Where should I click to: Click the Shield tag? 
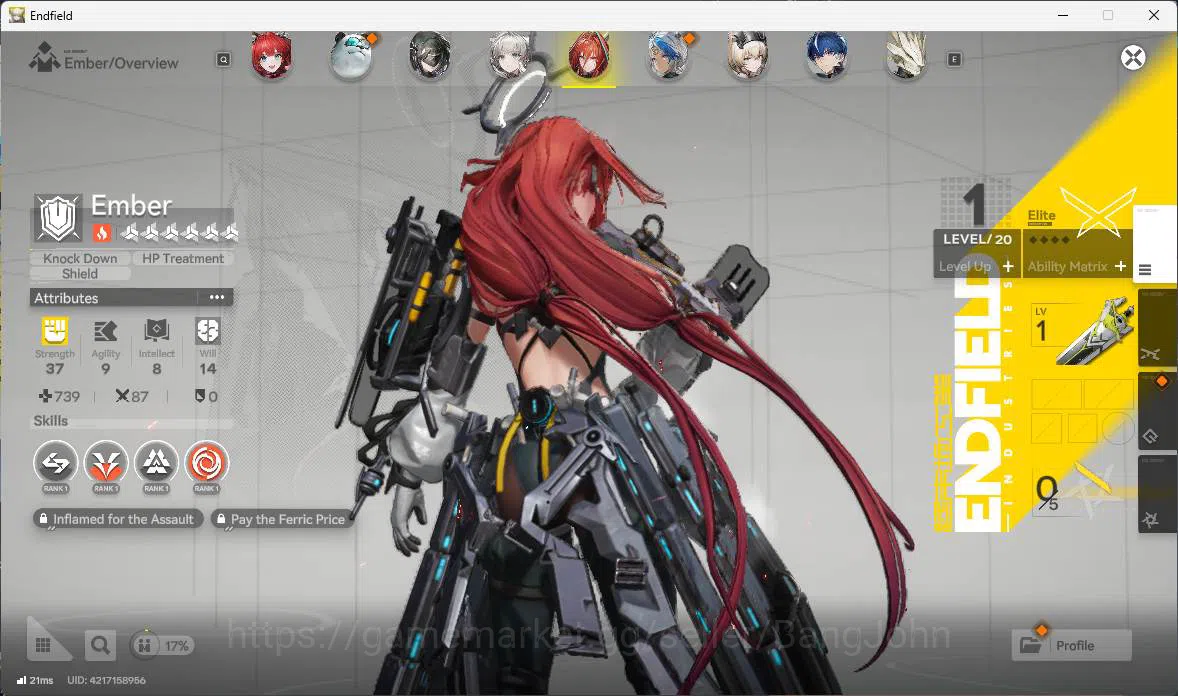[x=80, y=274]
